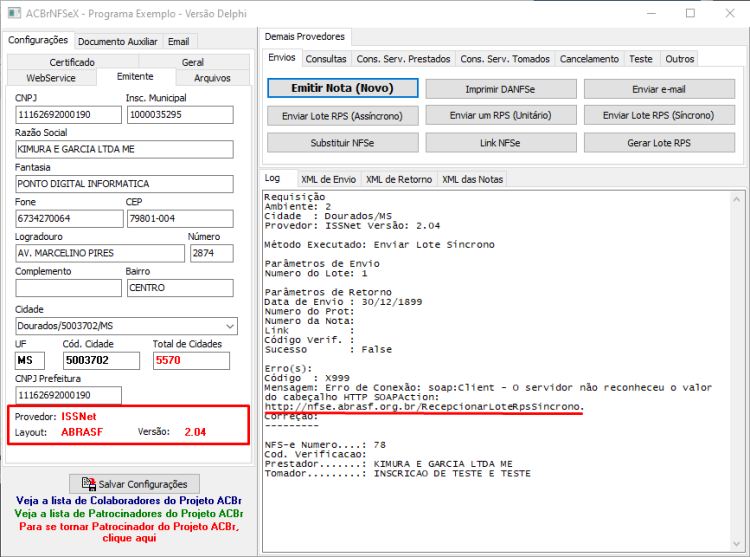The width and height of the screenshot is (750, 557).
Task: Click the Emitir Nota (Novo) button
Action: [x=342, y=88]
